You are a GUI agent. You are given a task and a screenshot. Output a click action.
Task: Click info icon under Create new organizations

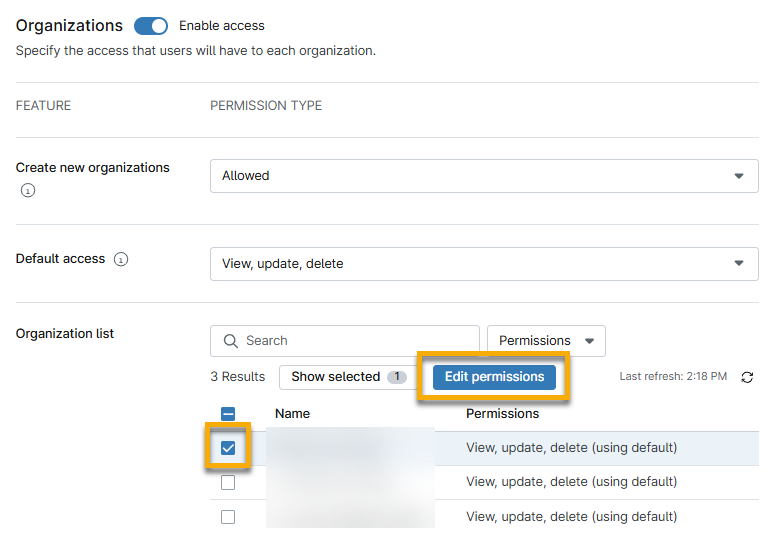(x=28, y=191)
